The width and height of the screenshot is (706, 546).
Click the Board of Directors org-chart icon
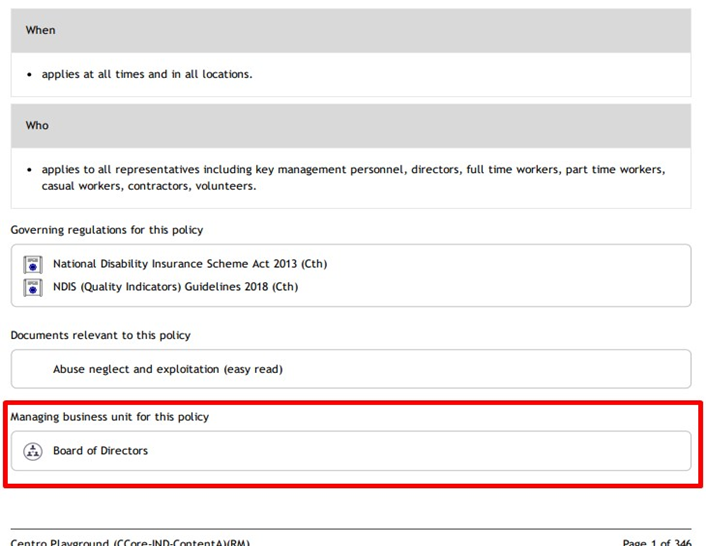click(33, 451)
